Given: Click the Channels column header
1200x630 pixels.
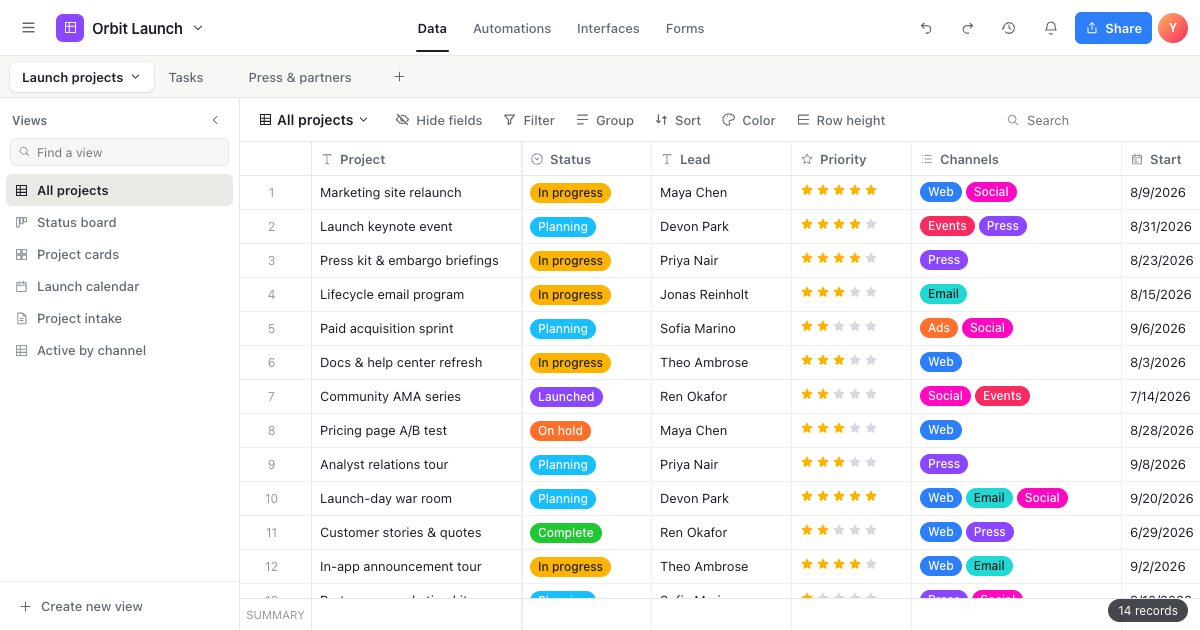Looking at the screenshot, I should tap(1017, 159).
